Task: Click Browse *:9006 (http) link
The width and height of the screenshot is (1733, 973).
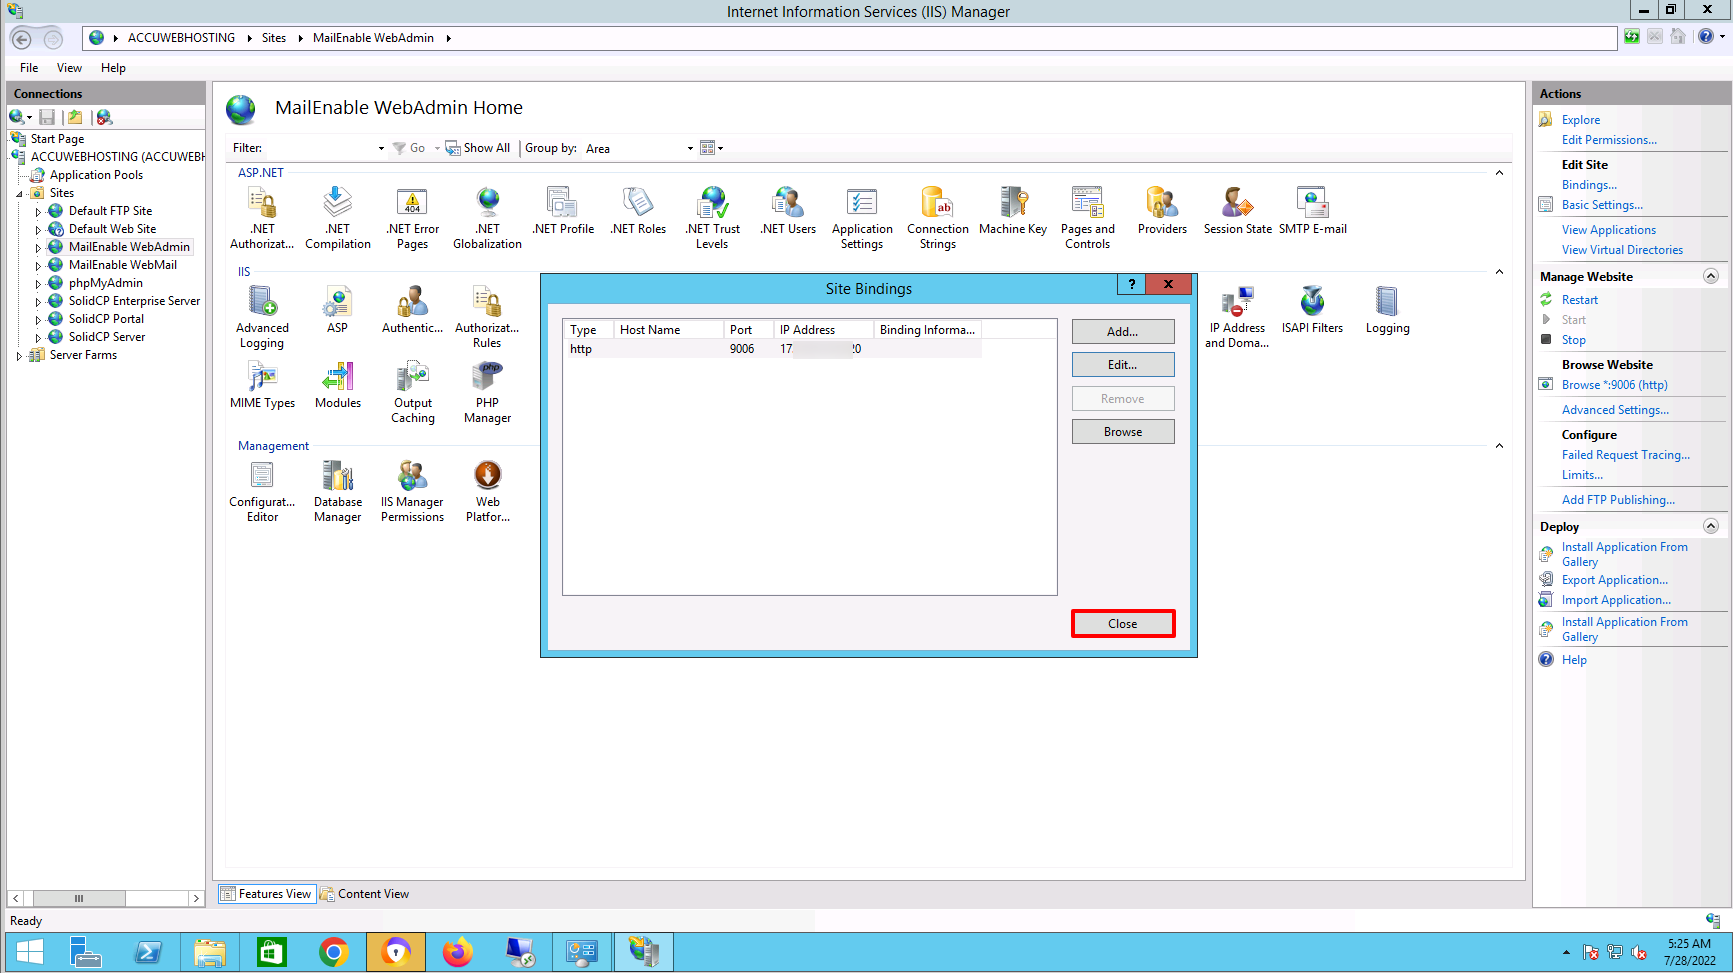Action: 1615,385
